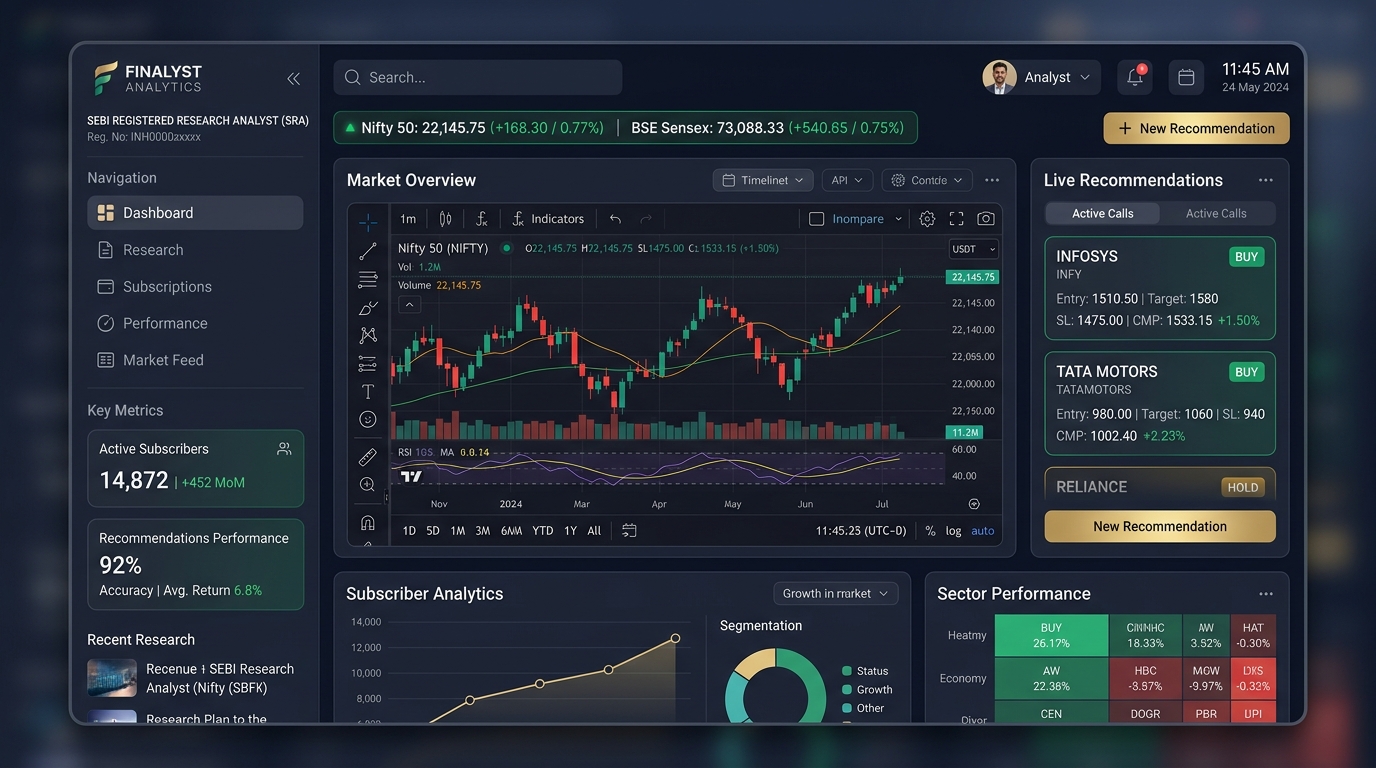Activate the ruler measure tool
The width and height of the screenshot is (1376, 768).
368,456
